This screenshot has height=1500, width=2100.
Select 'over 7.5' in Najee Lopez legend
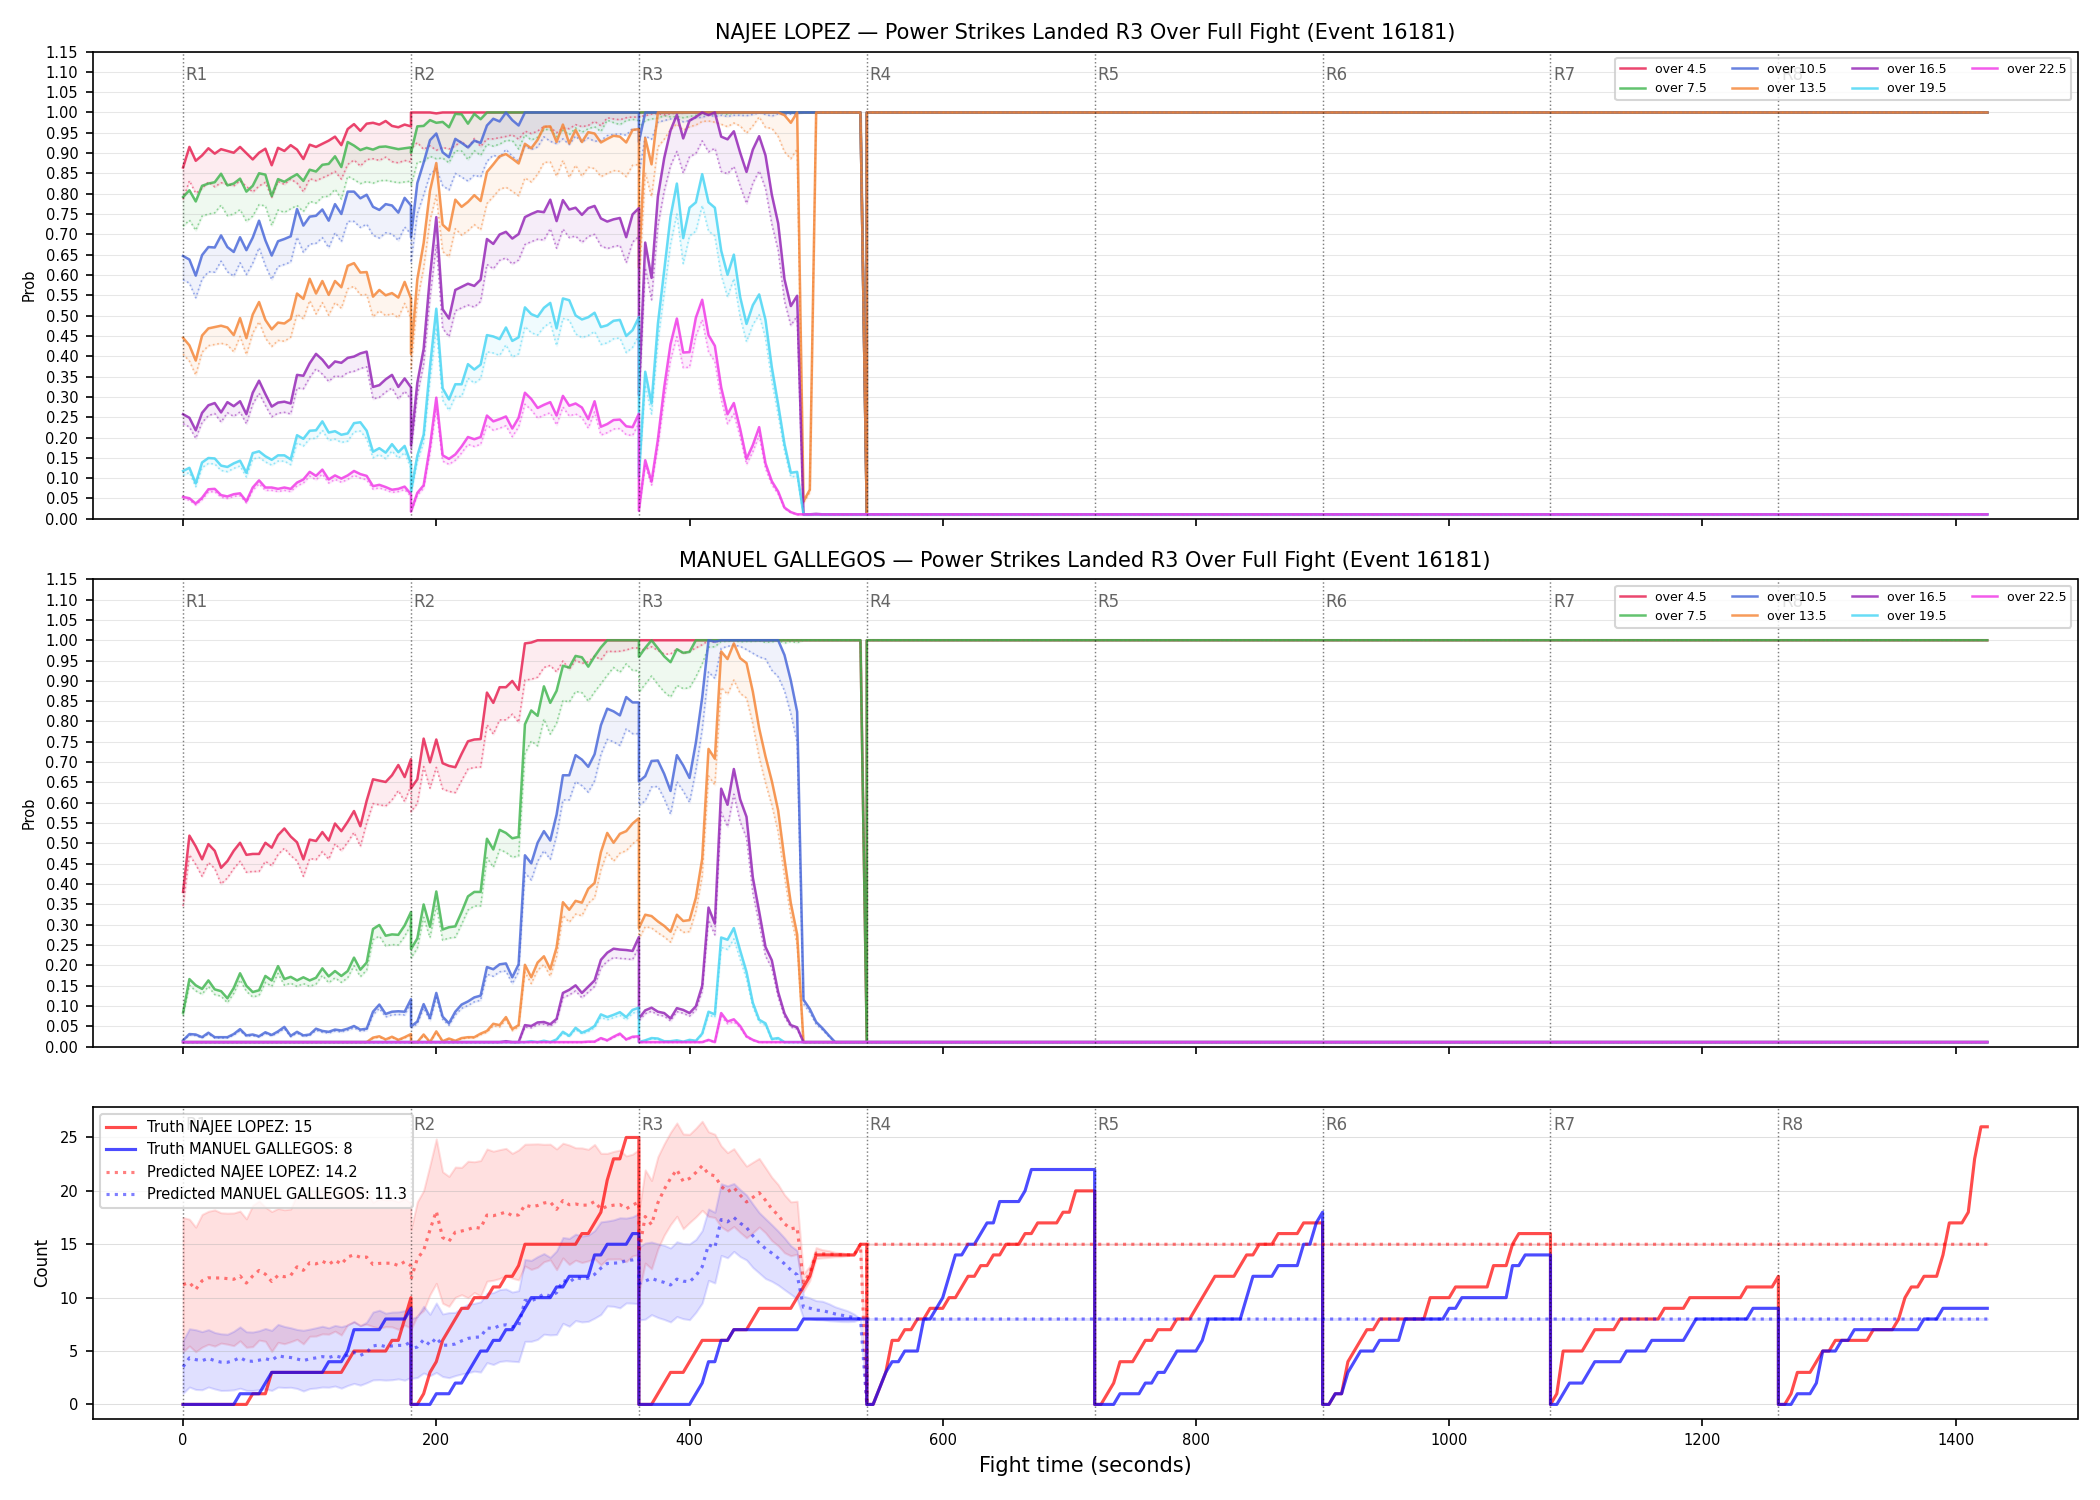(1663, 88)
